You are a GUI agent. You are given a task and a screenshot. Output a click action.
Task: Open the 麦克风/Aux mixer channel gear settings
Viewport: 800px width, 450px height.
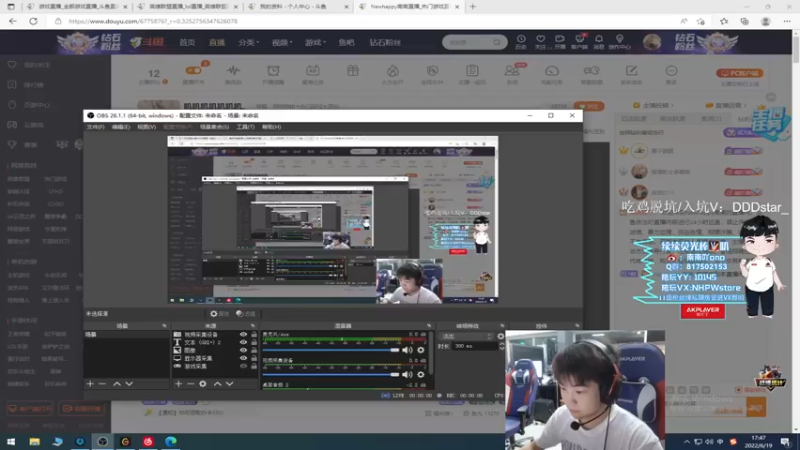[421, 350]
